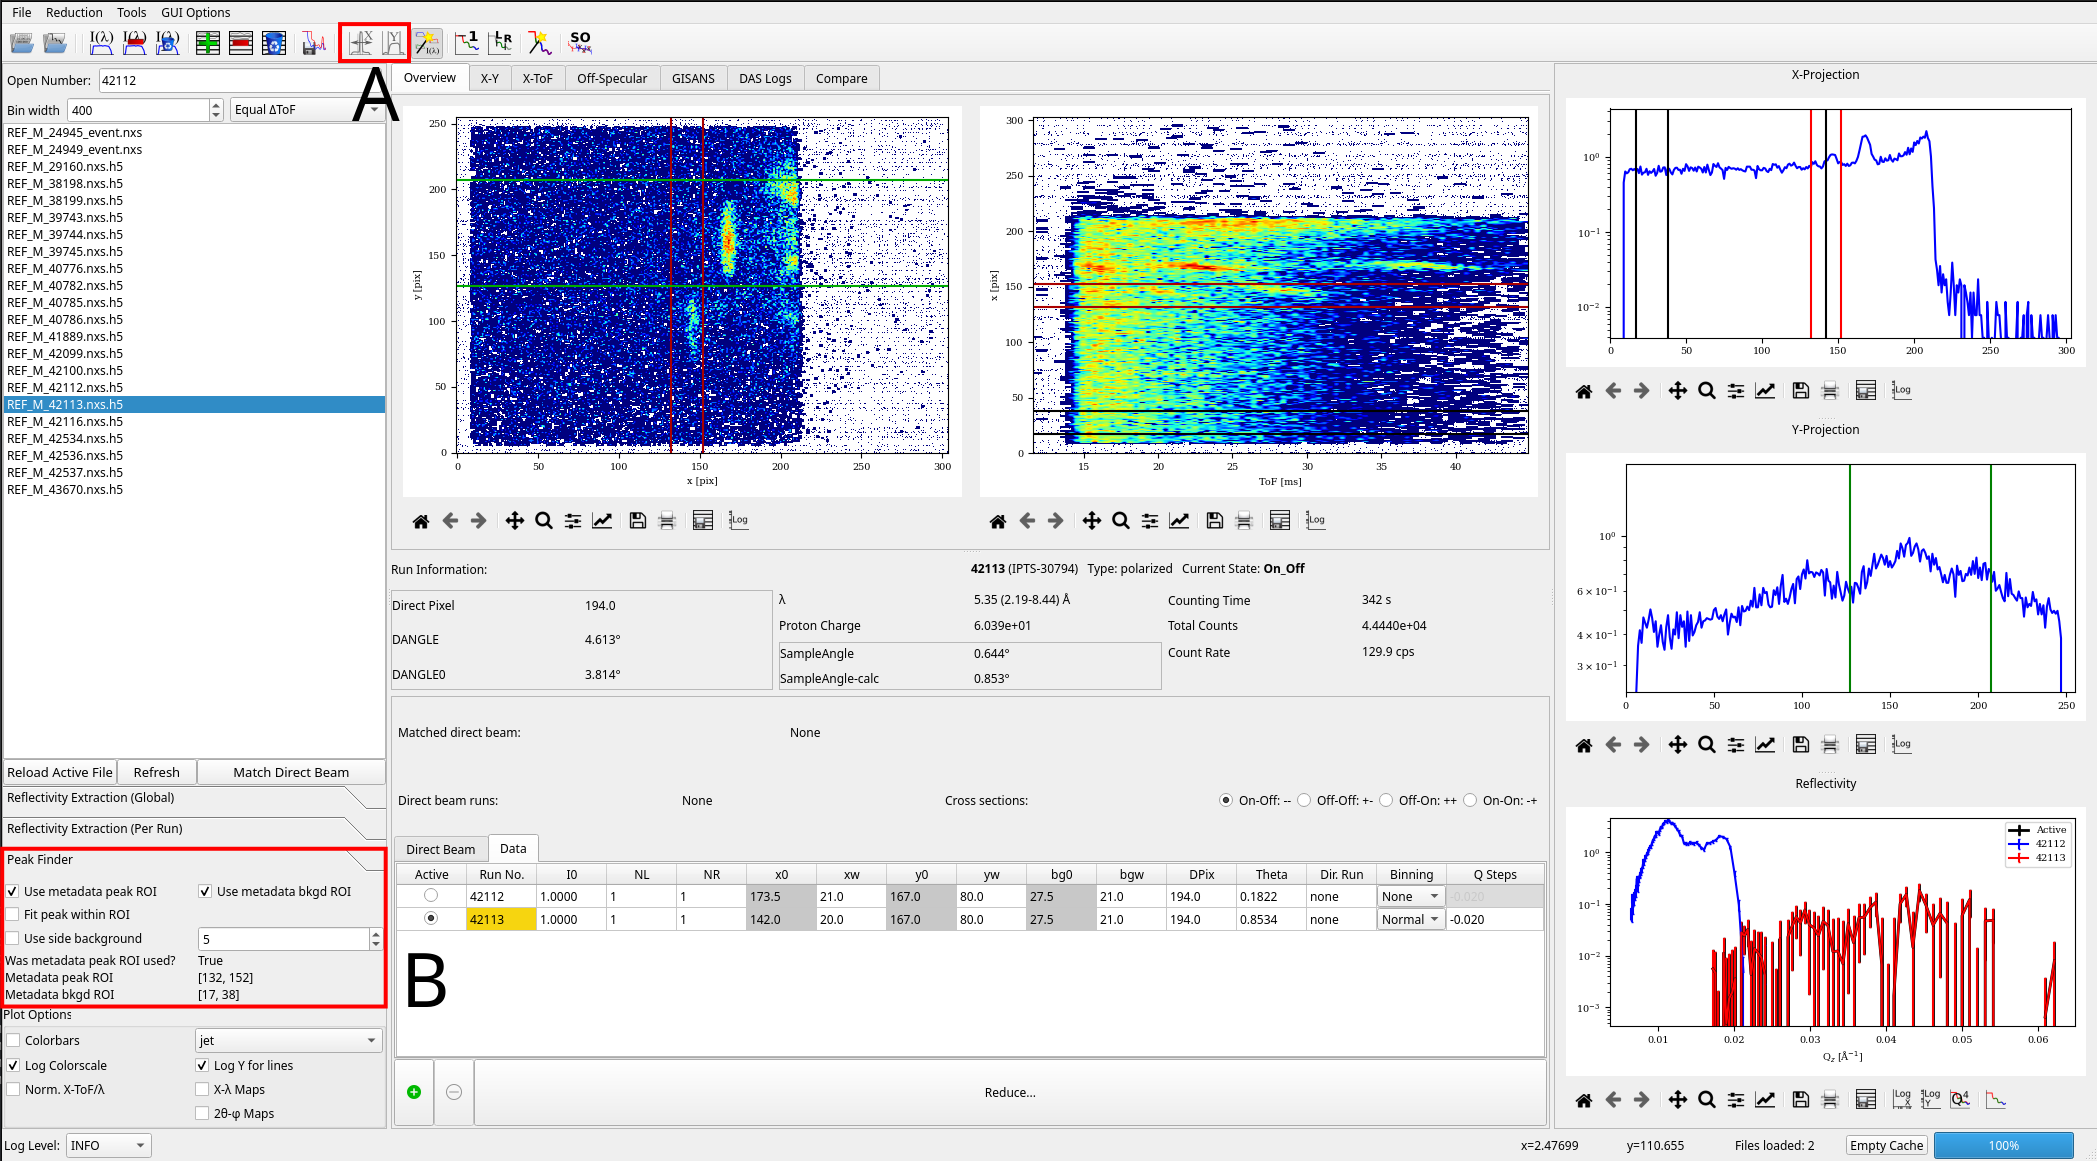Click the green add run button beside Reduce
2097x1161 pixels.
(x=414, y=1092)
